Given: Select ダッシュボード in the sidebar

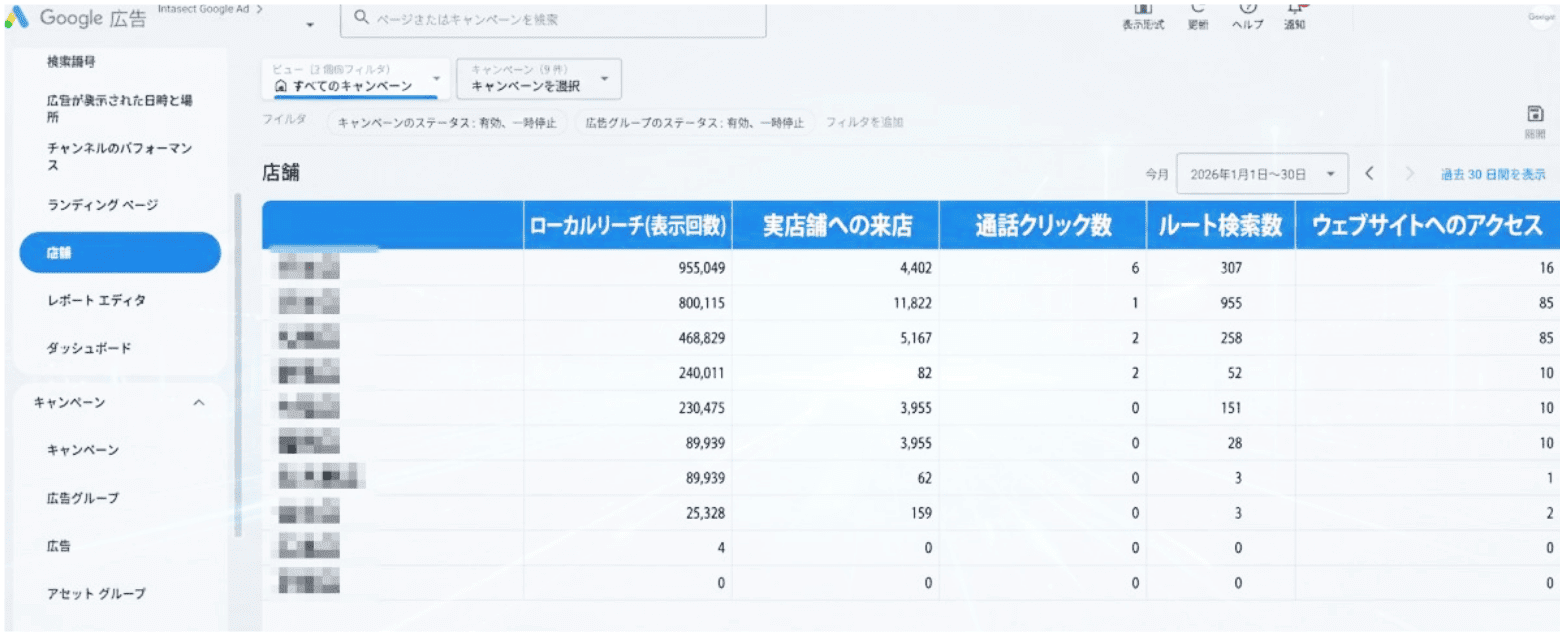Looking at the screenshot, I should [89, 348].
